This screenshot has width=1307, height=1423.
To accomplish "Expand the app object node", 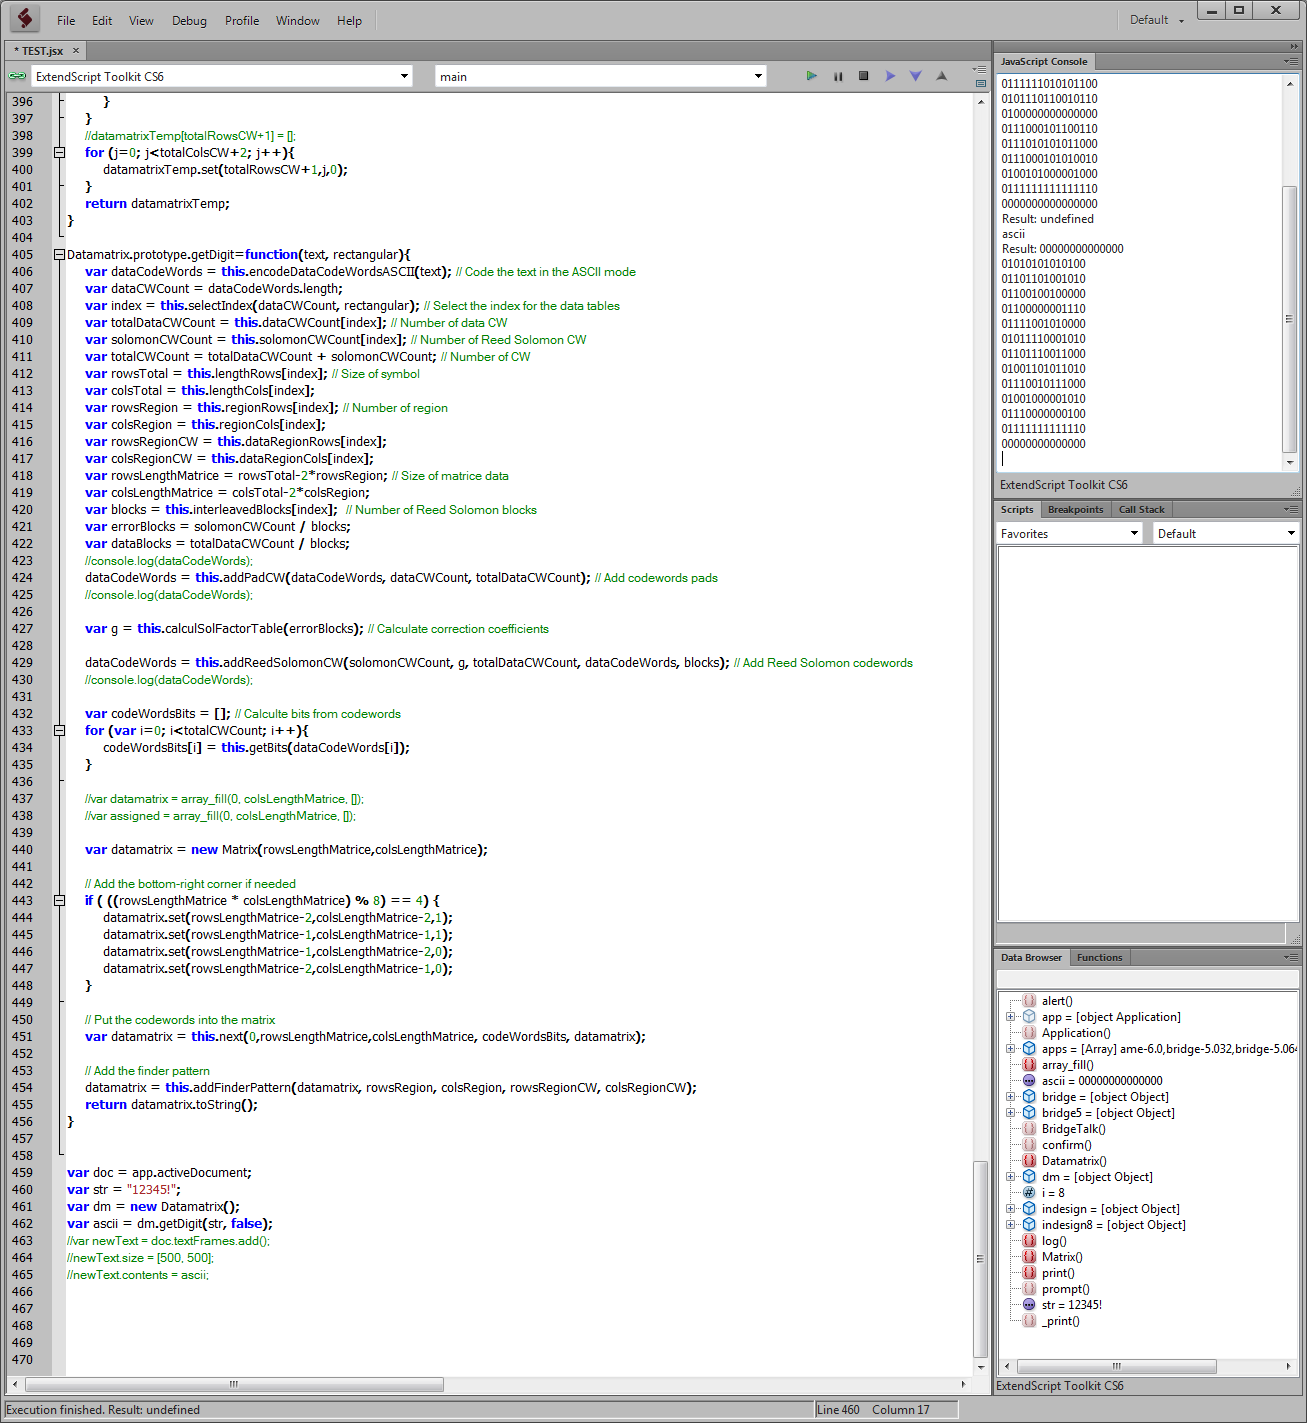I will point(1010,1017).
